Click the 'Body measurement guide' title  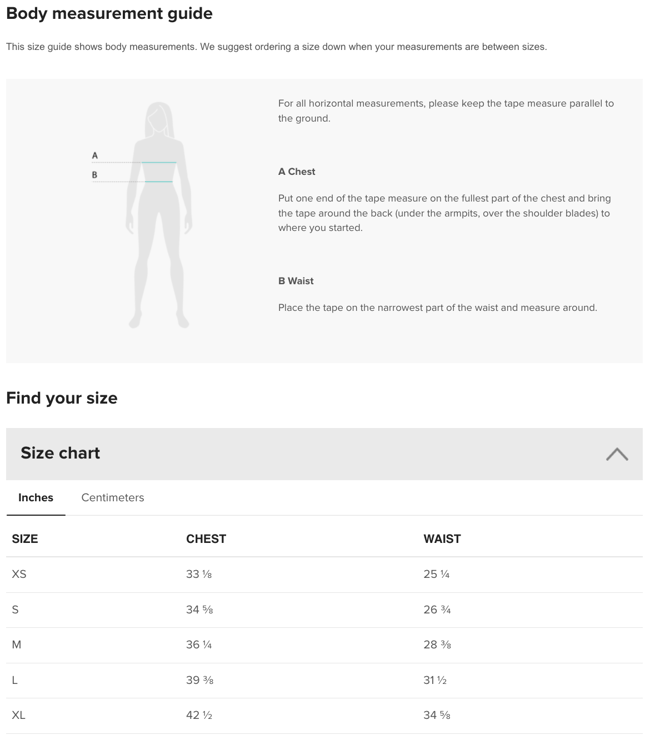(109, 14)
